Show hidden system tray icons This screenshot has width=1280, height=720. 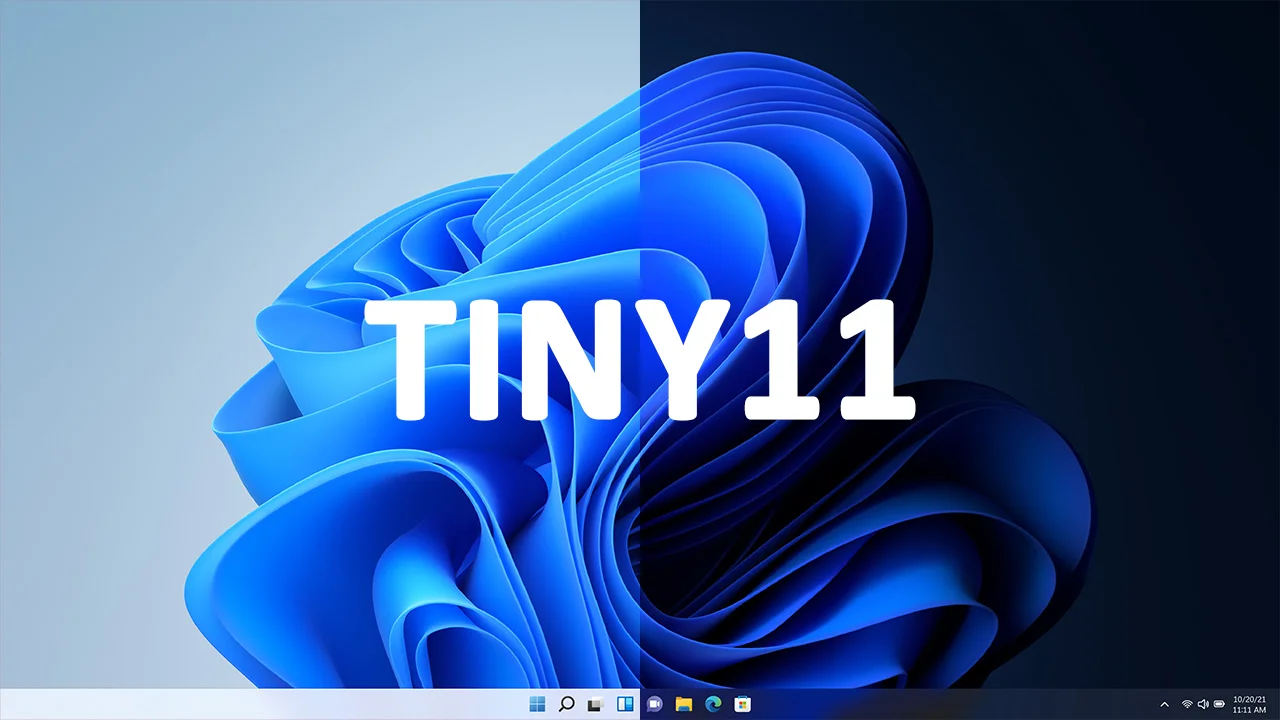(x=1164, y=704)
